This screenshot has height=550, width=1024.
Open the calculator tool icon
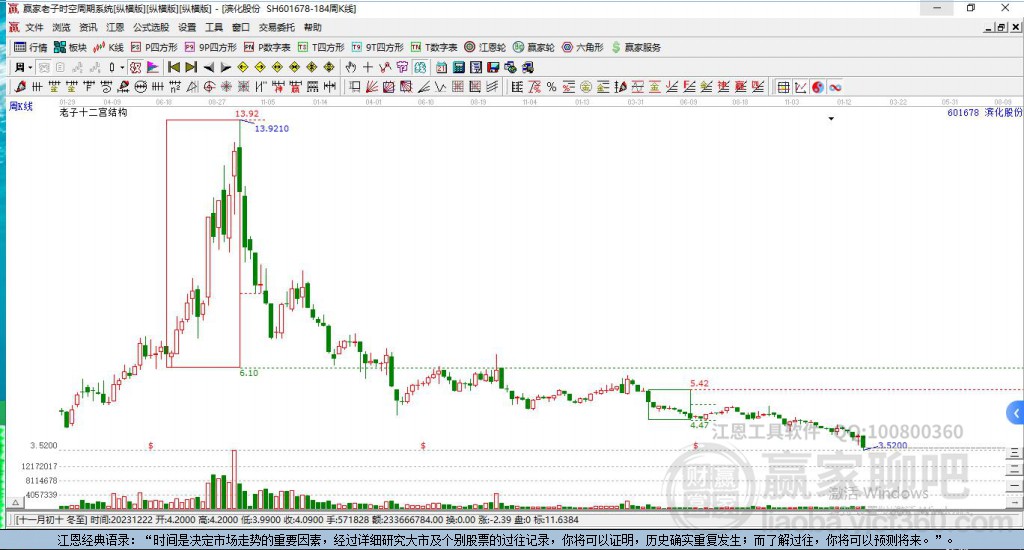(x=458, y=67)
